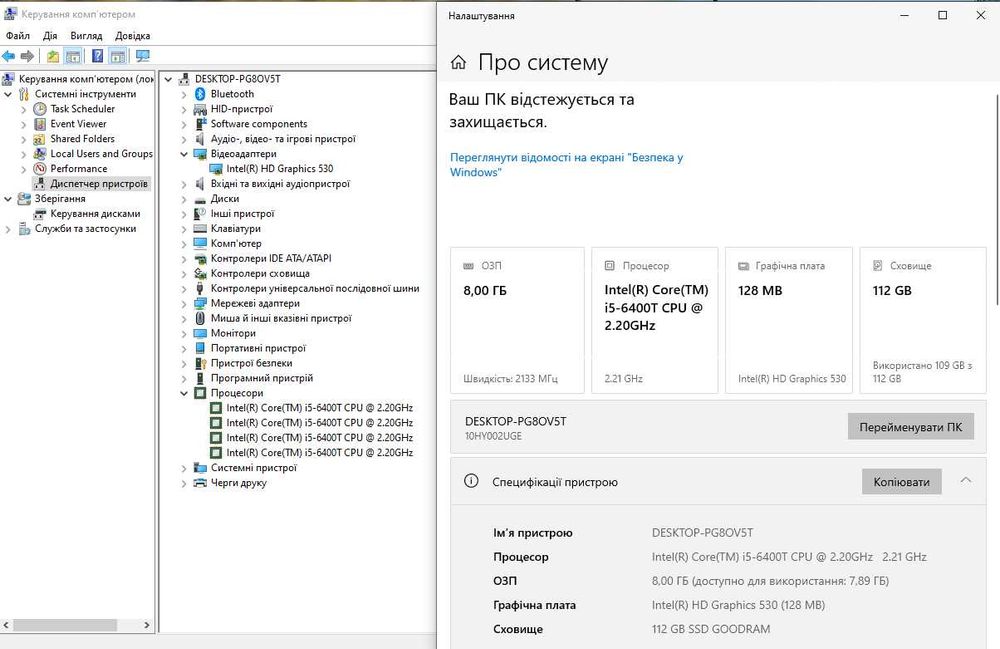Click the Bluetooth device icon

pos(200,94)
